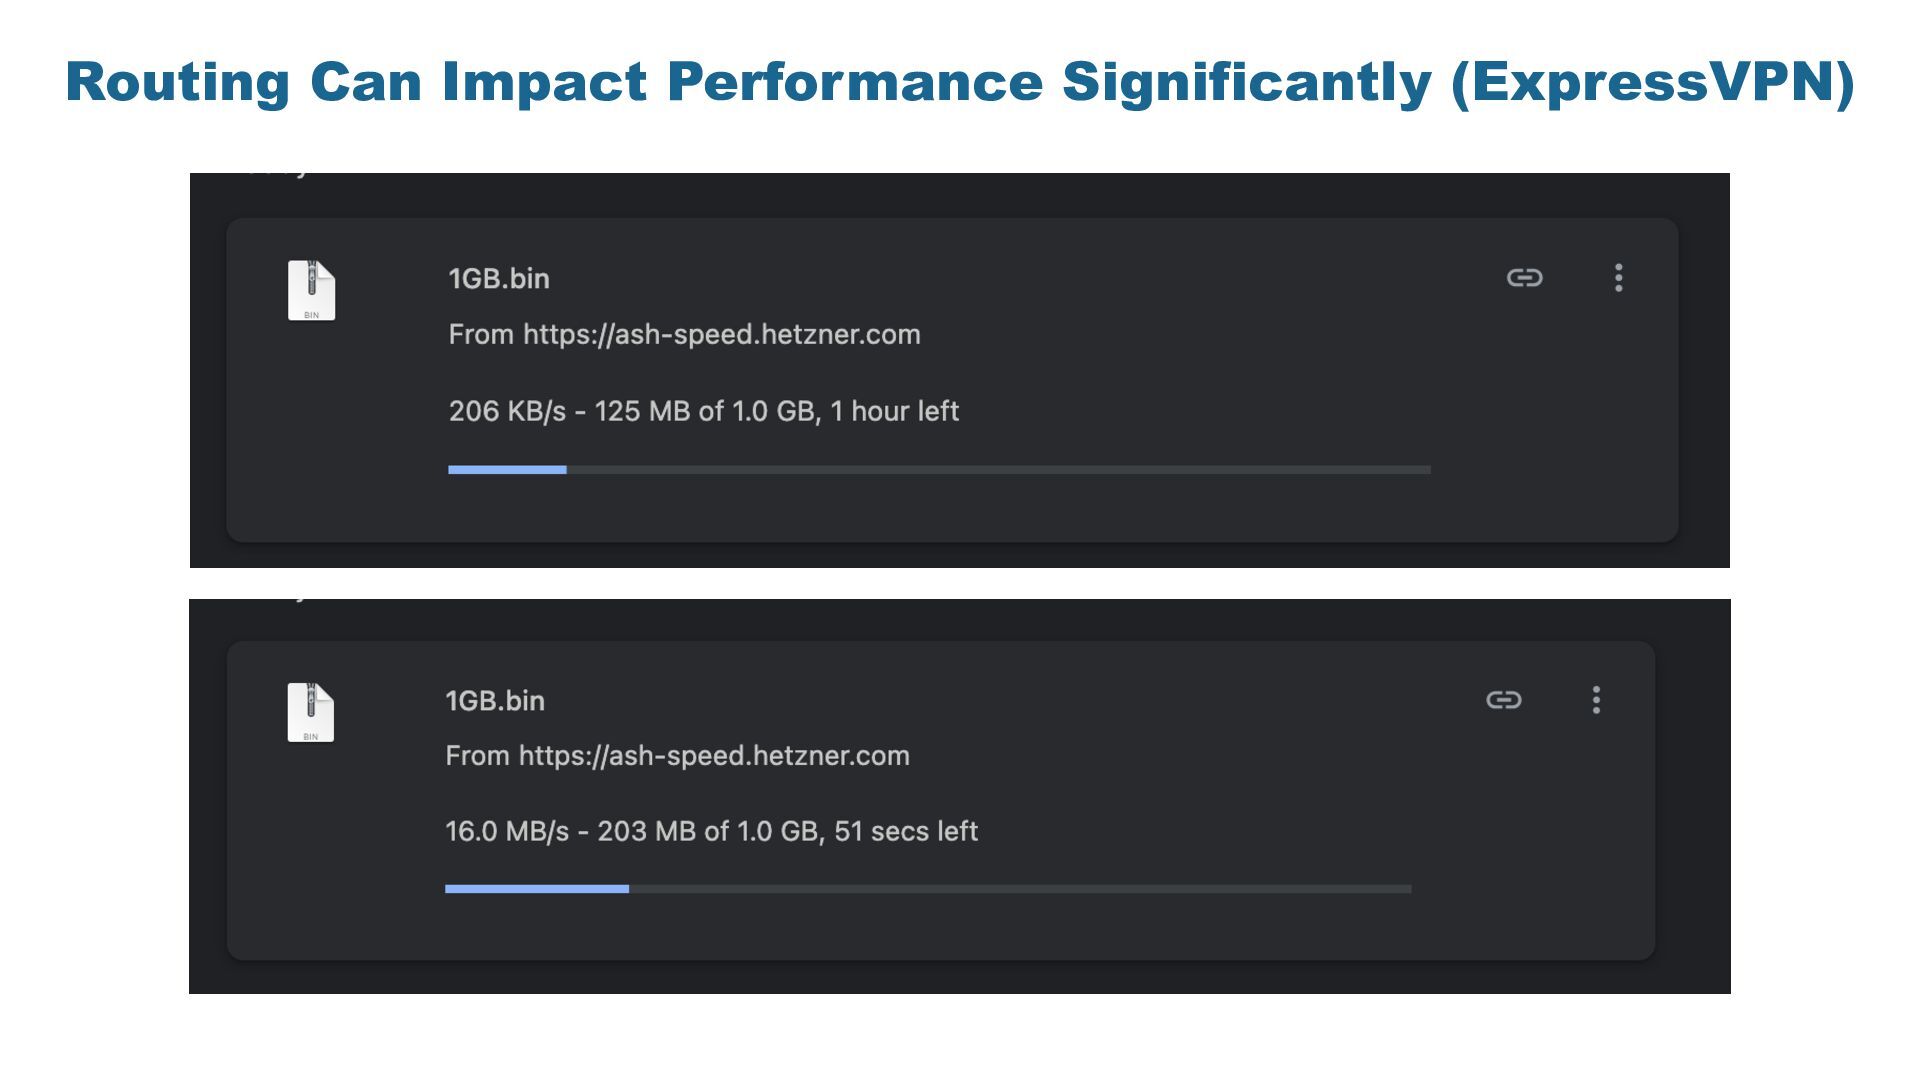Open 1GB.bin filename in the 1 hour left download
1920x1080 pixels.
(498, 279)
